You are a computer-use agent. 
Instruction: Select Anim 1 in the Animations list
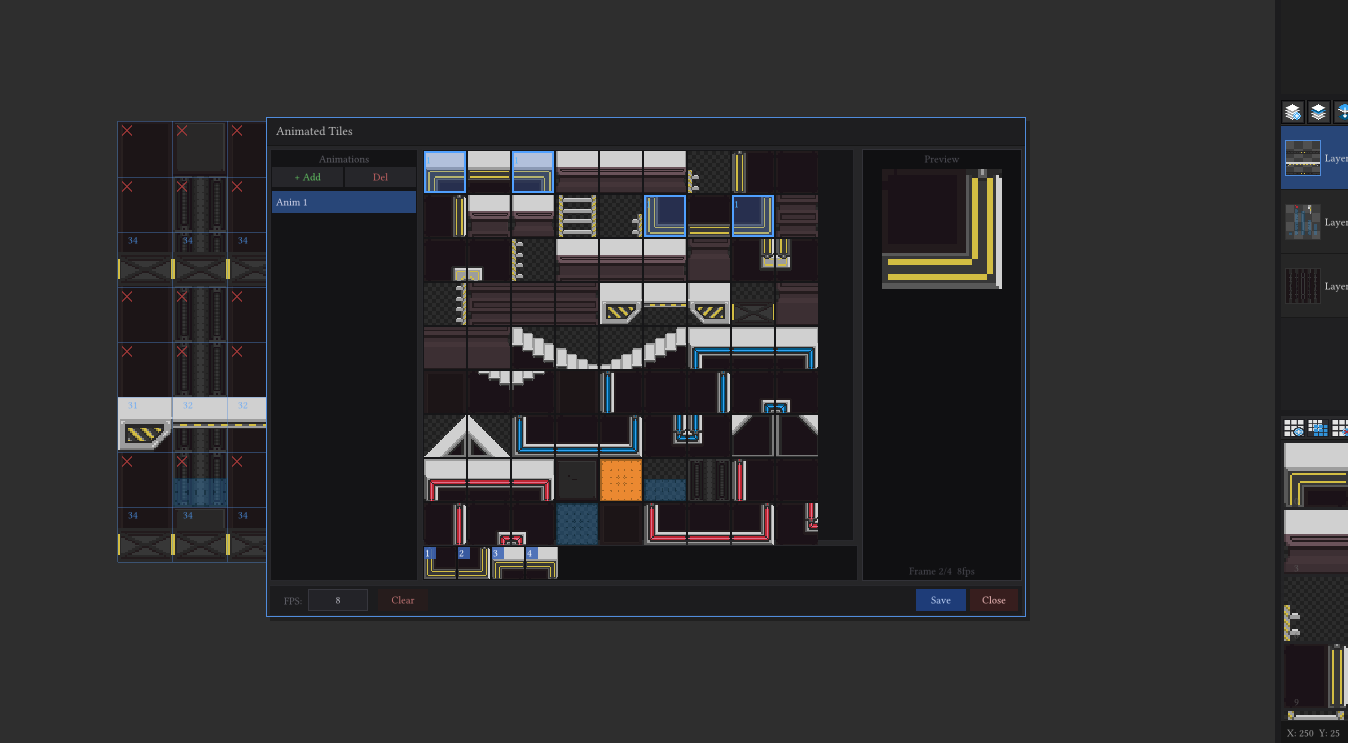pyautogui.click(x=344, y=202)
